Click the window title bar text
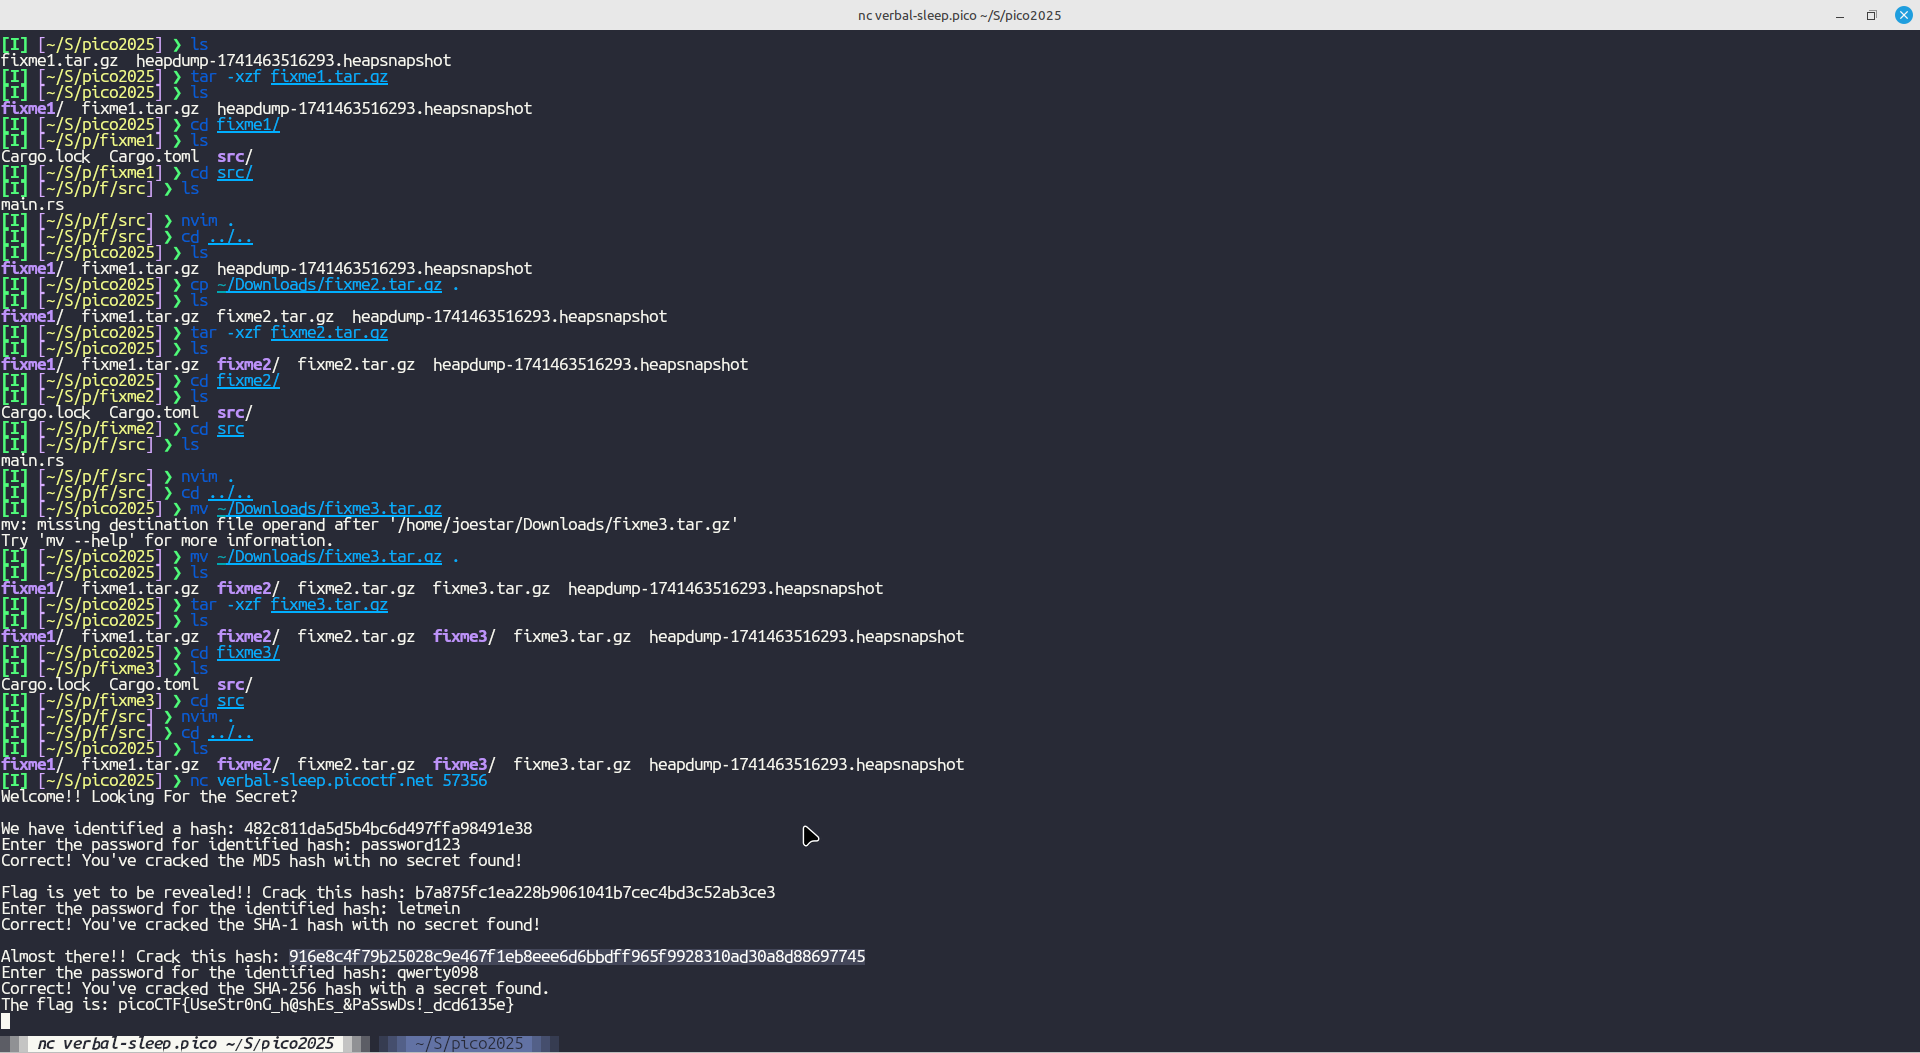Screen dimensions: 1920x1053 [x=959, y=15]
